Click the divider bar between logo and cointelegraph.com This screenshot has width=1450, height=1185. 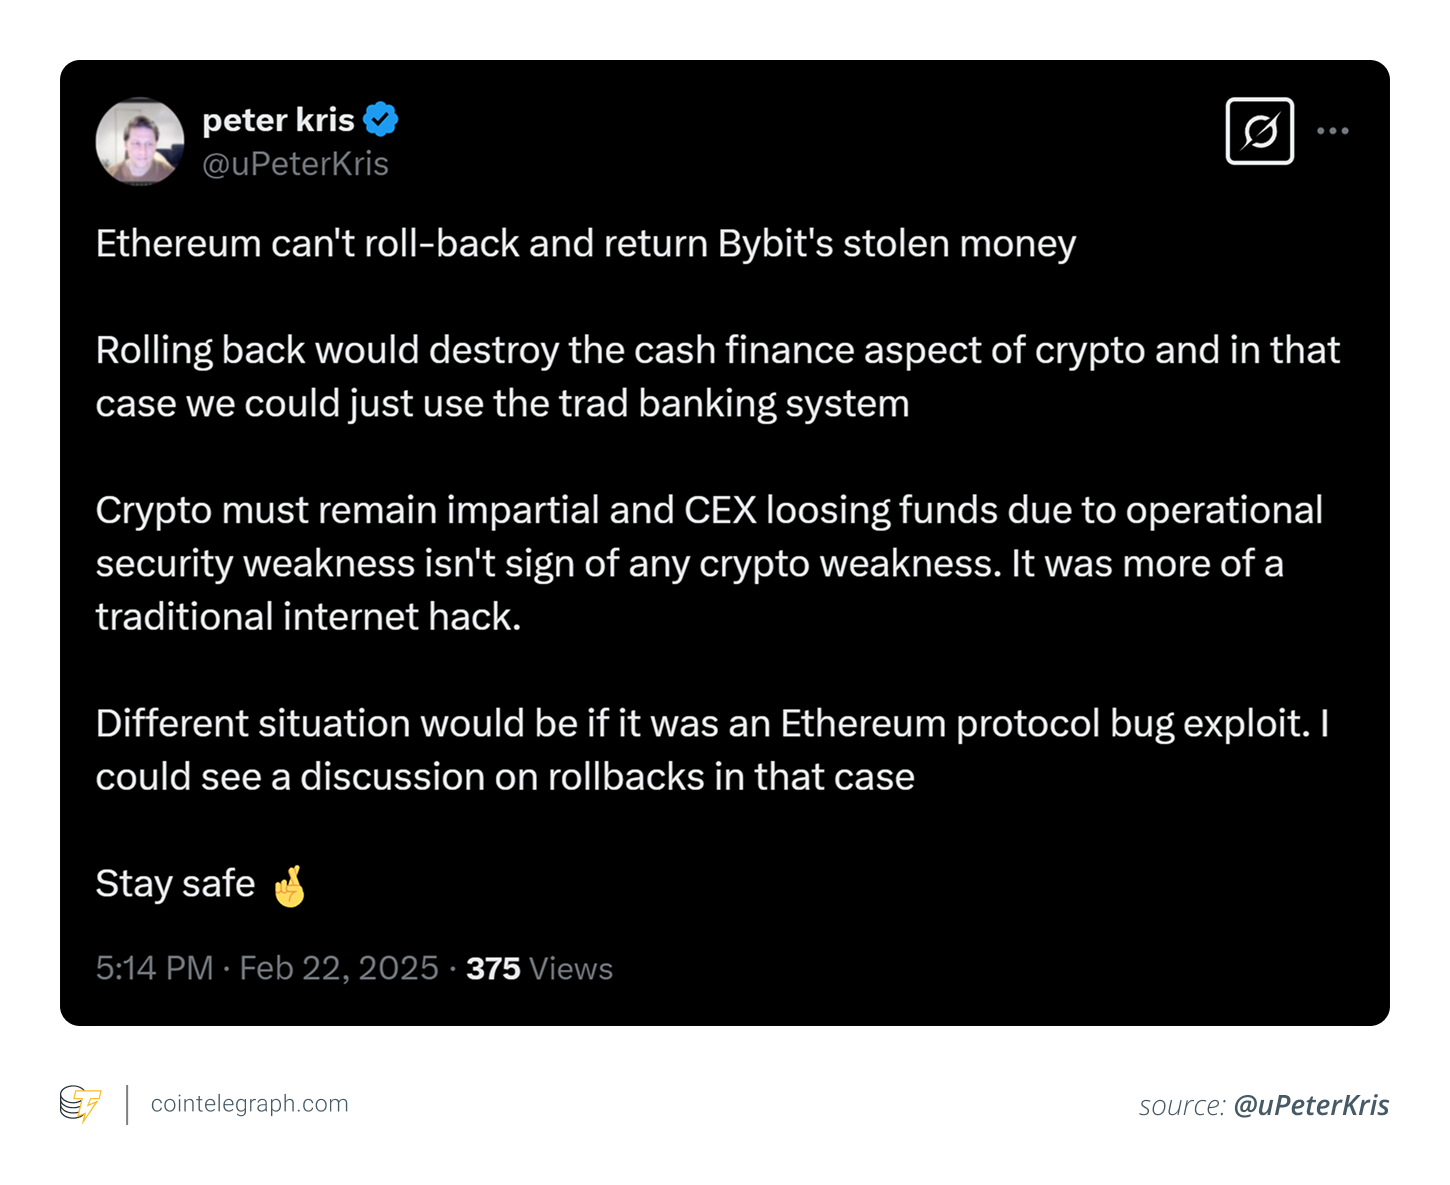tap(126, 1104)
